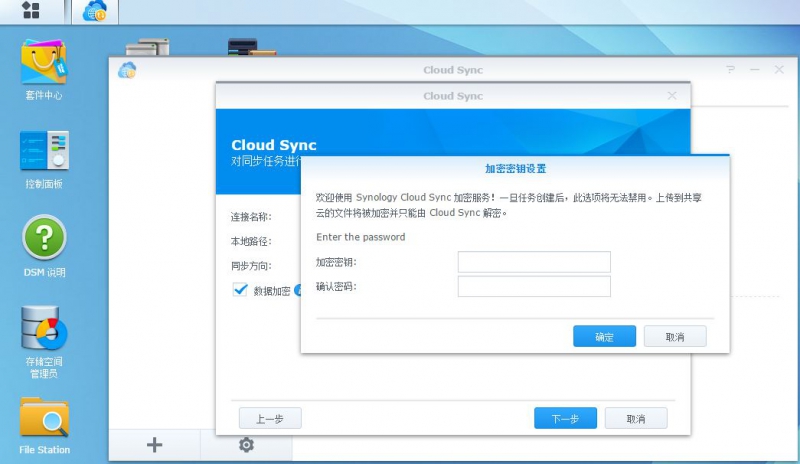Click the Cloud Sync window title icon
800x464 pixels.
127,70
